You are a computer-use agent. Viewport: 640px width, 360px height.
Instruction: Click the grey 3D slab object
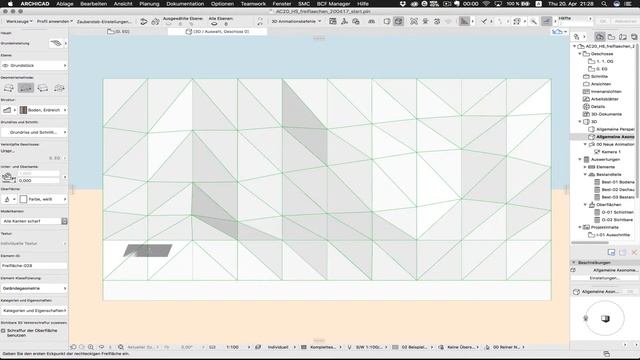pyautogui.click(x=148, y=250)
